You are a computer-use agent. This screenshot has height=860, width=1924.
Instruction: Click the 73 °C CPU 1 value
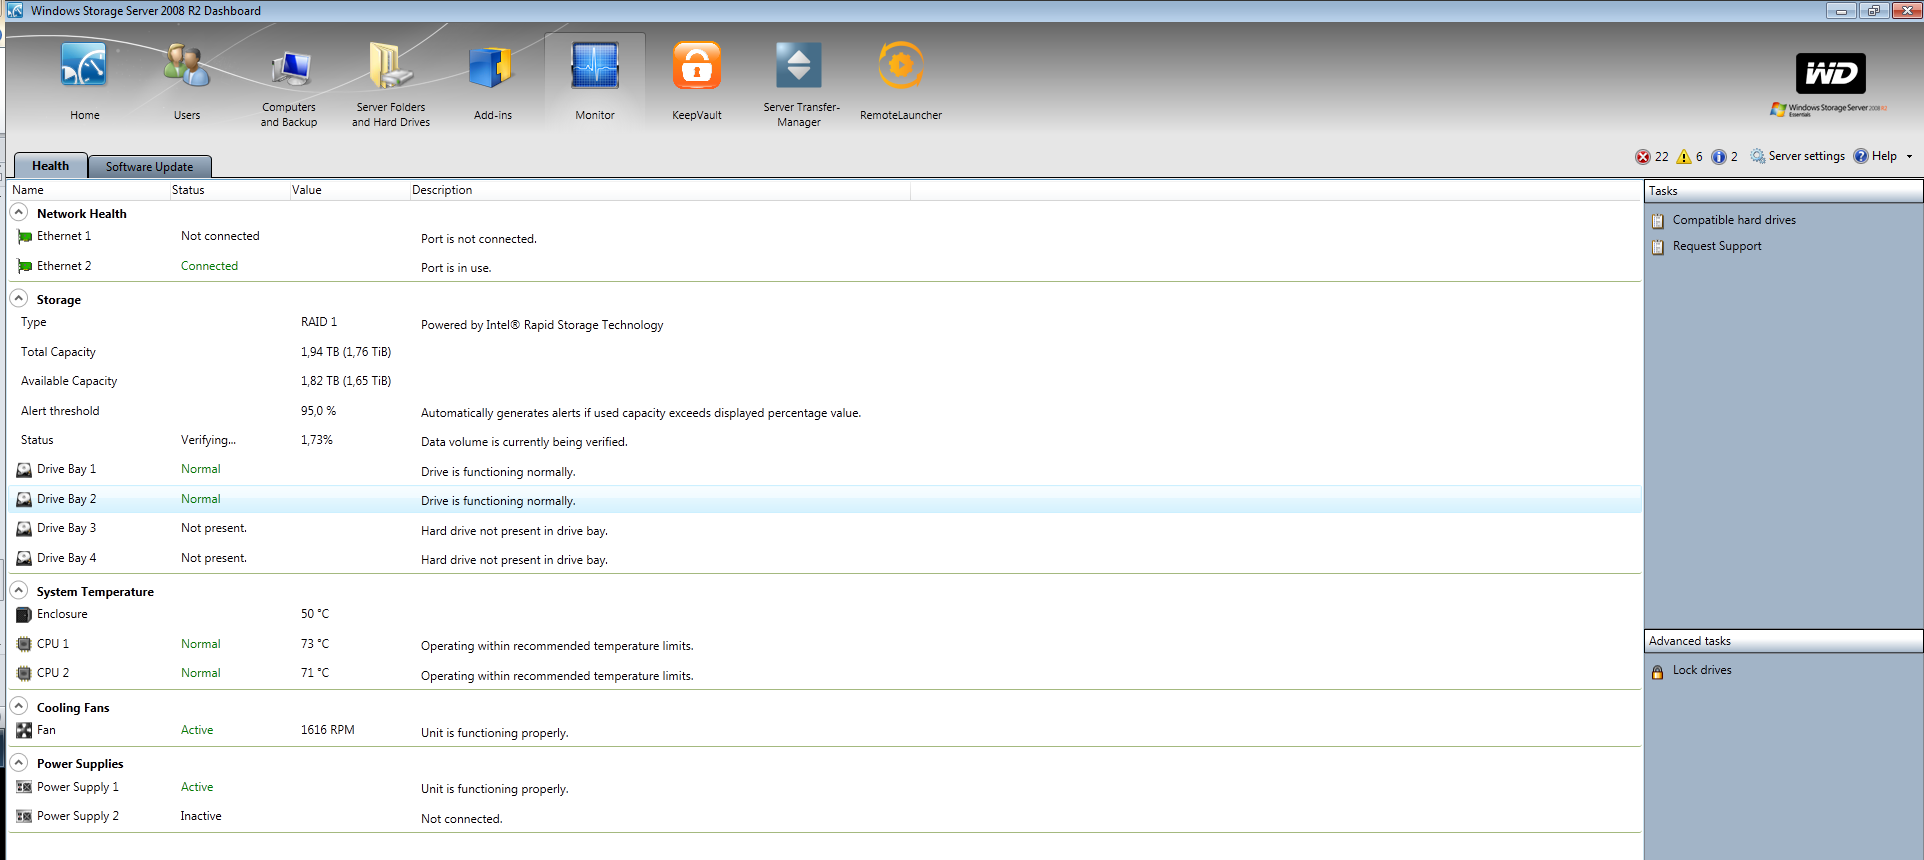315,644
